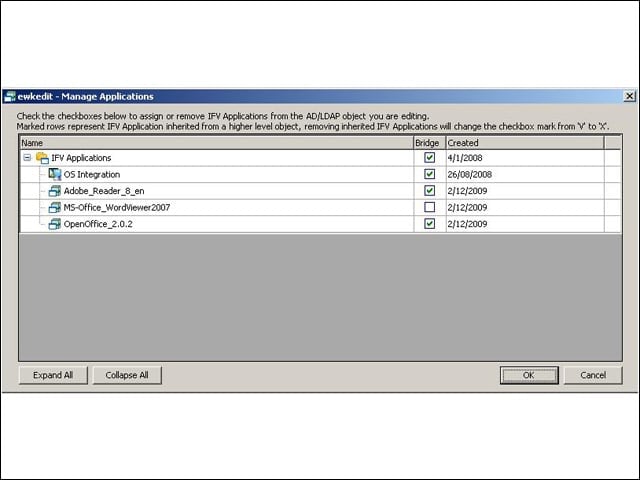The height and width of the screenshot is (480, 640).
Task: Click the Expand All button
Action: 53,375
